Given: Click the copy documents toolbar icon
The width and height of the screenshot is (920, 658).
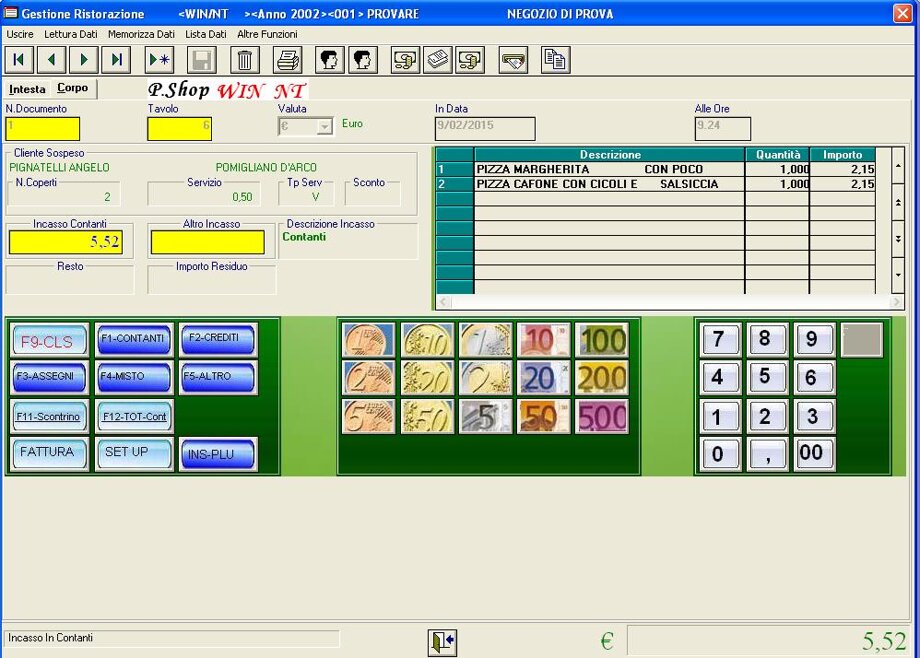Looking at the screenshot, I should (x=555, y=60).
